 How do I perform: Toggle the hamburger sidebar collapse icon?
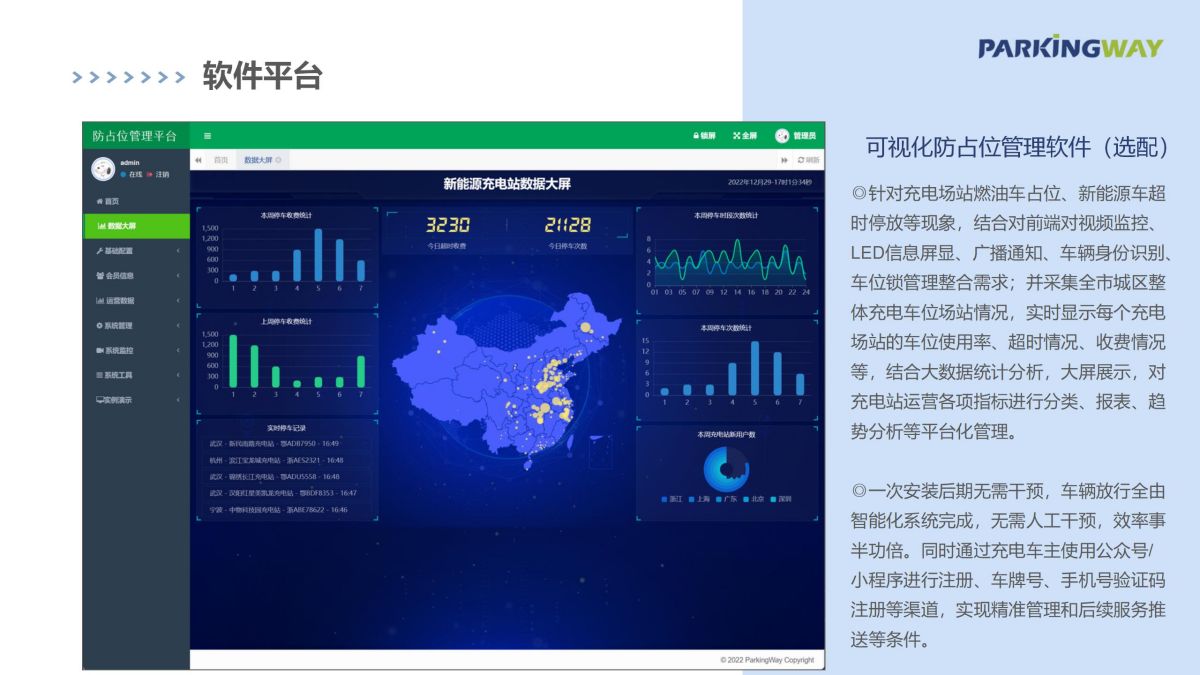tap(207, 136)
